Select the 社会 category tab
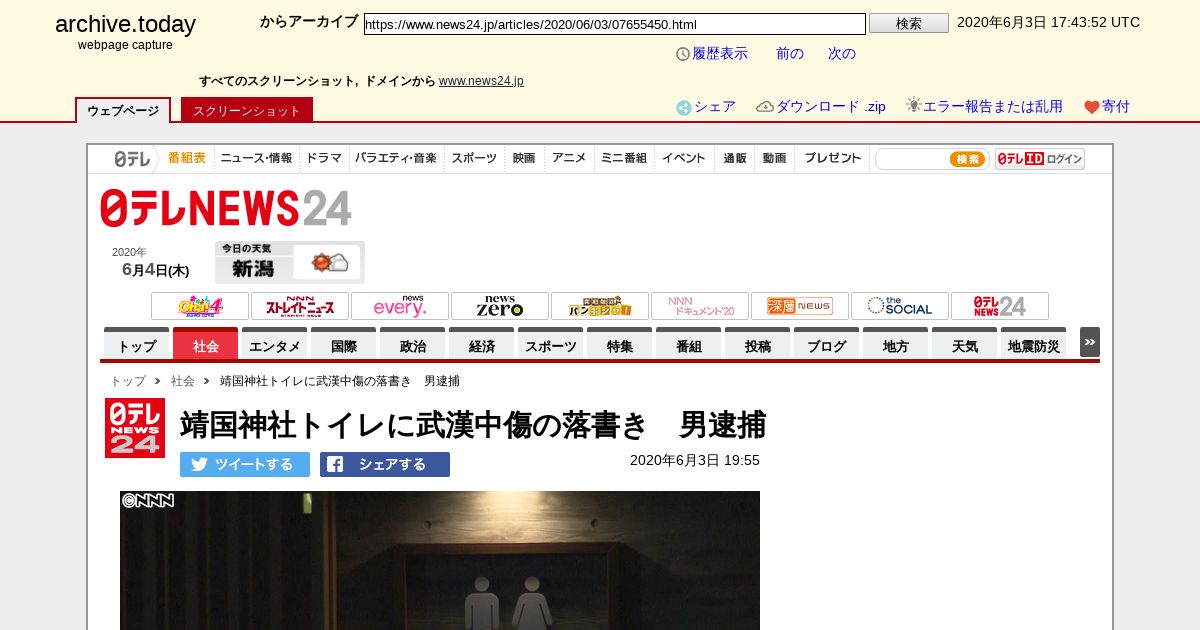Image resolution: width=1200 pixels, height=630 pixels. [x=206, y=344]
